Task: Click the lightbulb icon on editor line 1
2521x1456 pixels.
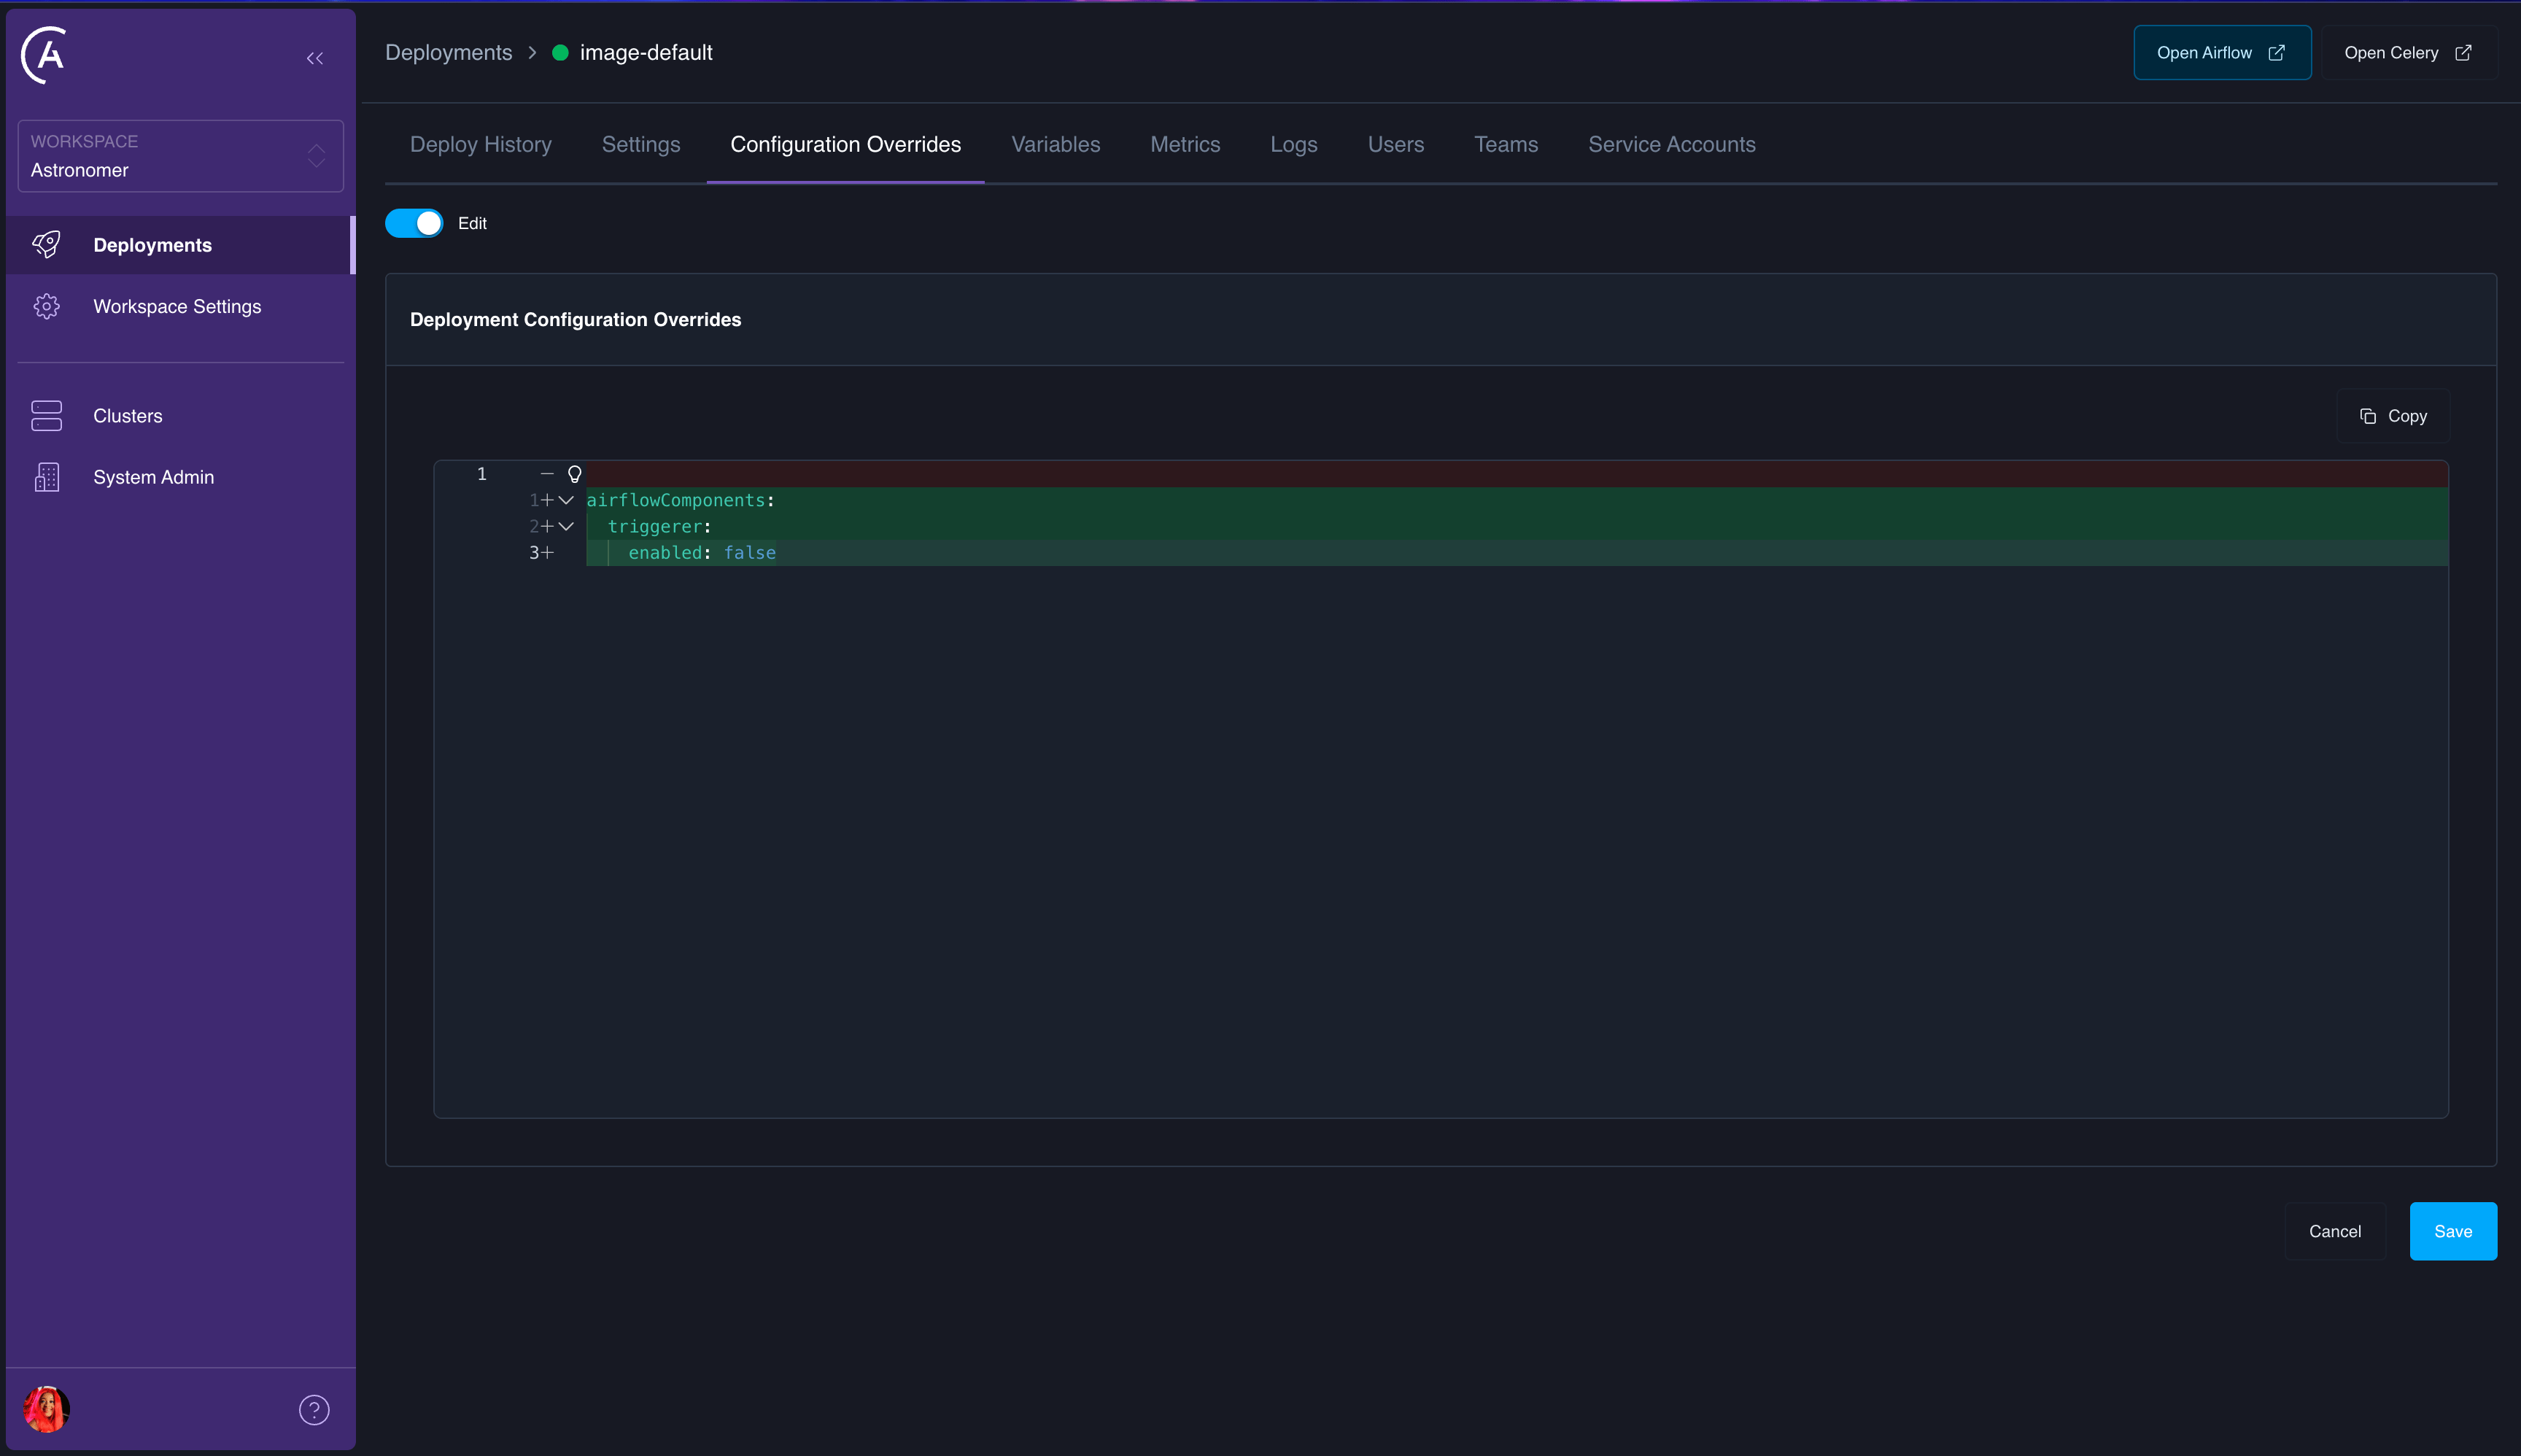Action: [x=574, y=474]
